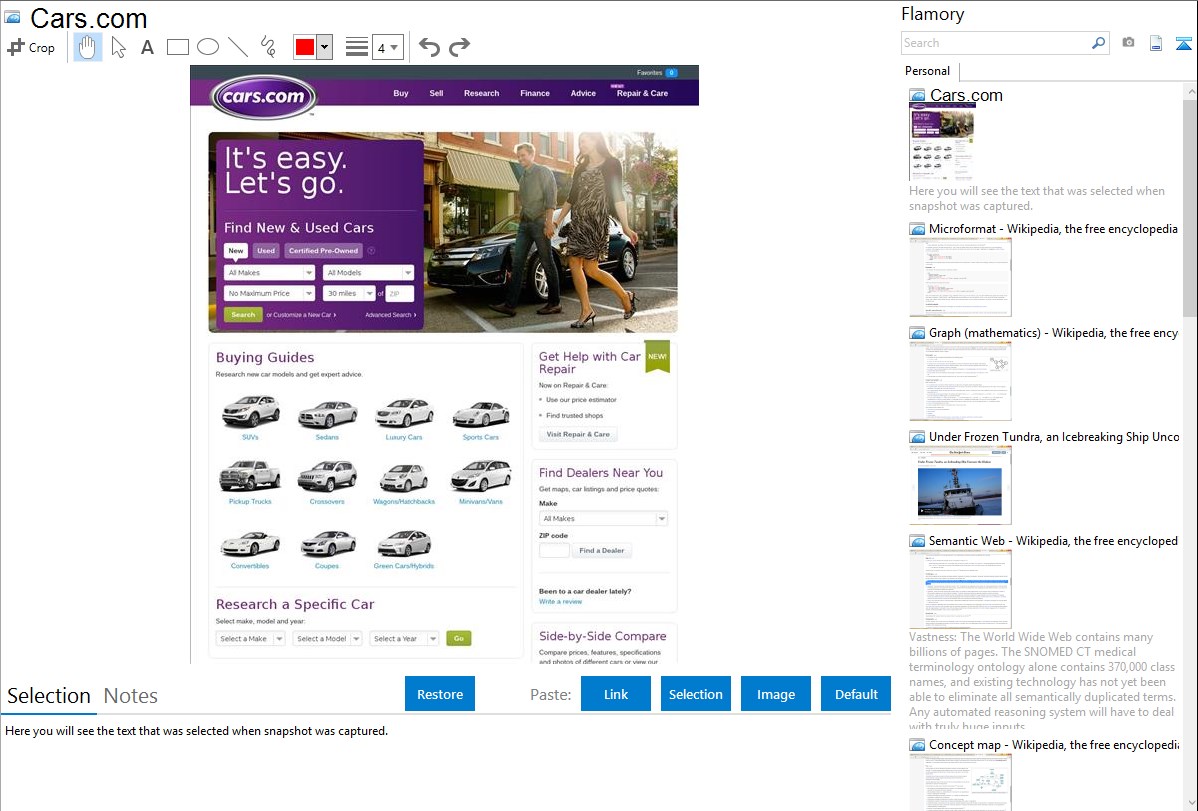
Task: Click the snapshot icon beside Semantic Web title
Action: tap(917, 541)
